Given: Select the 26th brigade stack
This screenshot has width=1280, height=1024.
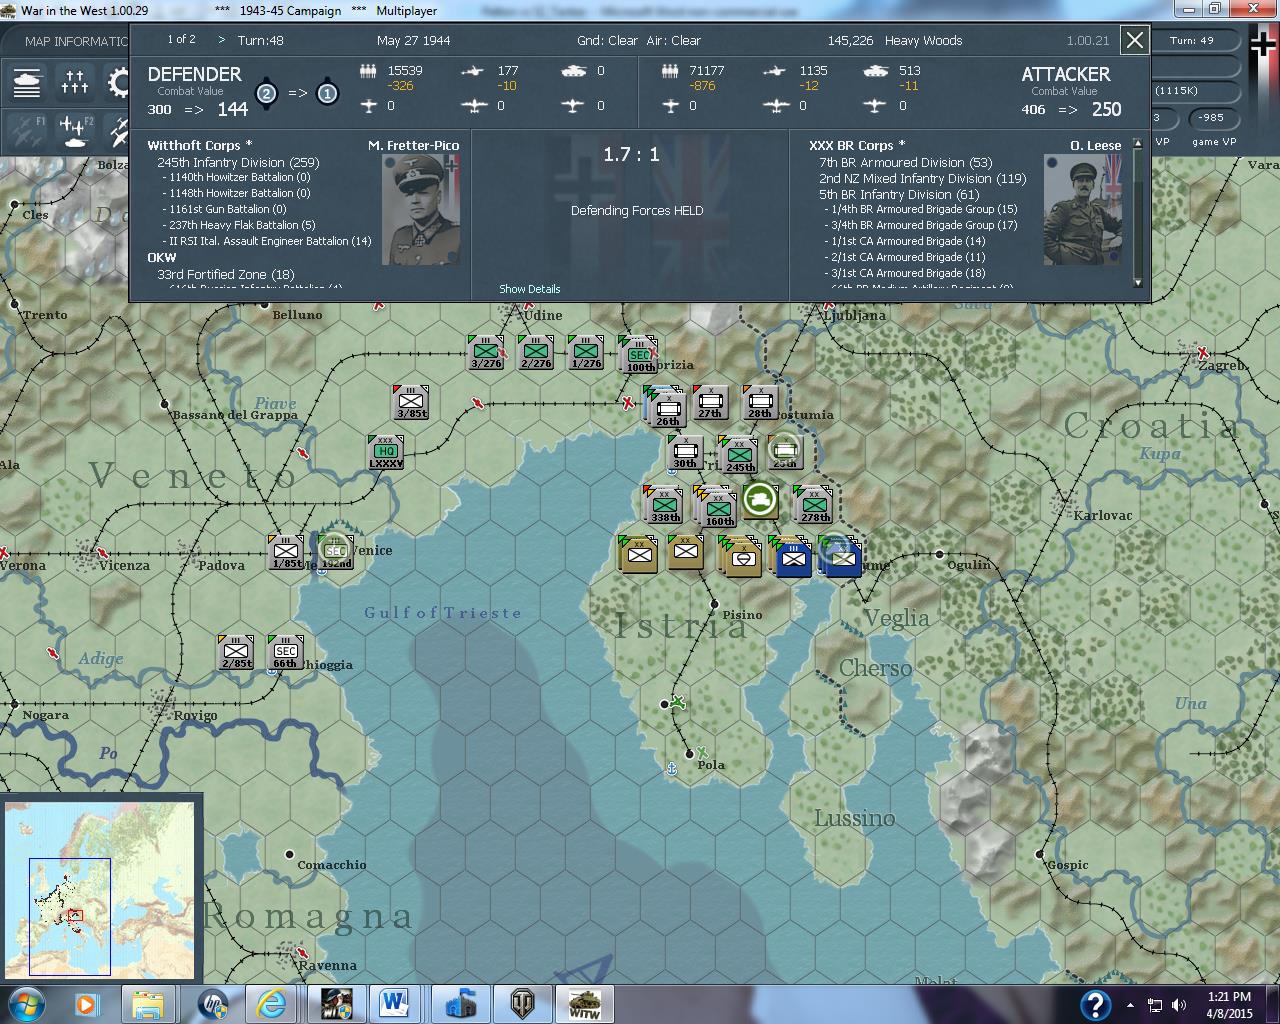Looking at the screenshot, I should [x=666, y=406].
